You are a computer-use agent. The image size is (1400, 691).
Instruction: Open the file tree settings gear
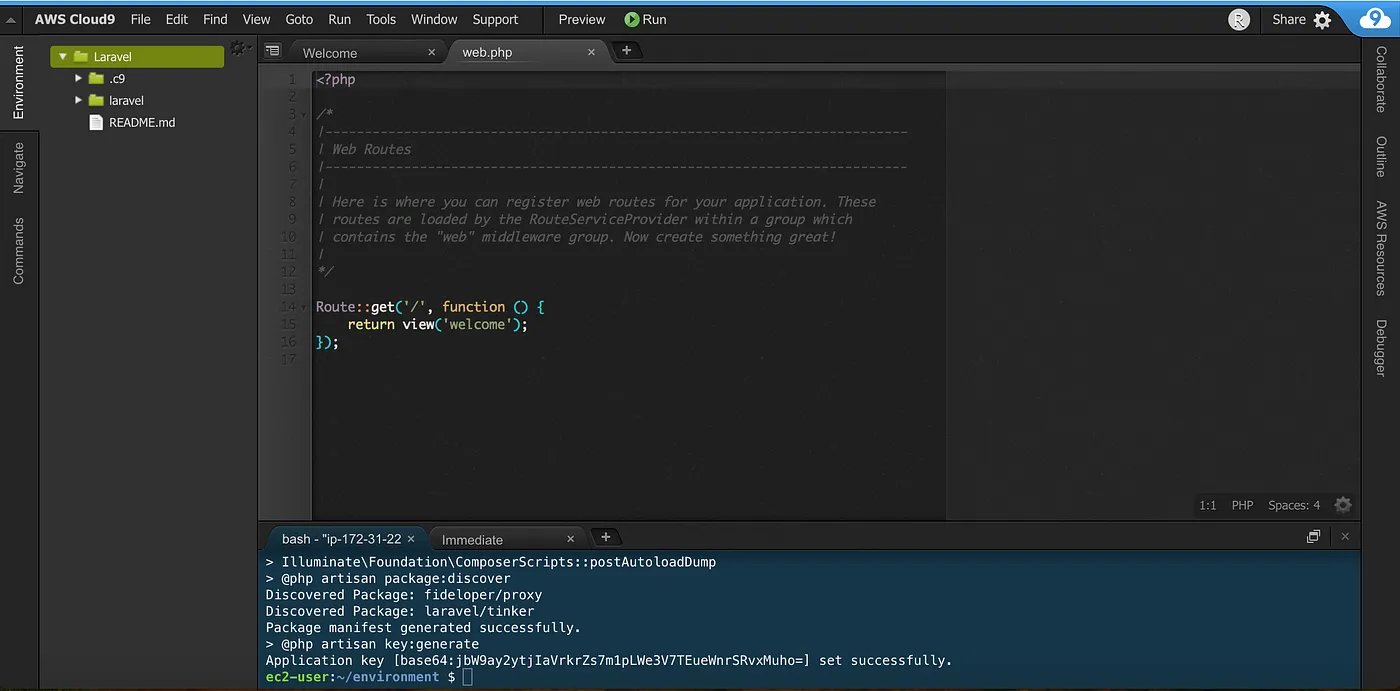[x=238, y=48]
